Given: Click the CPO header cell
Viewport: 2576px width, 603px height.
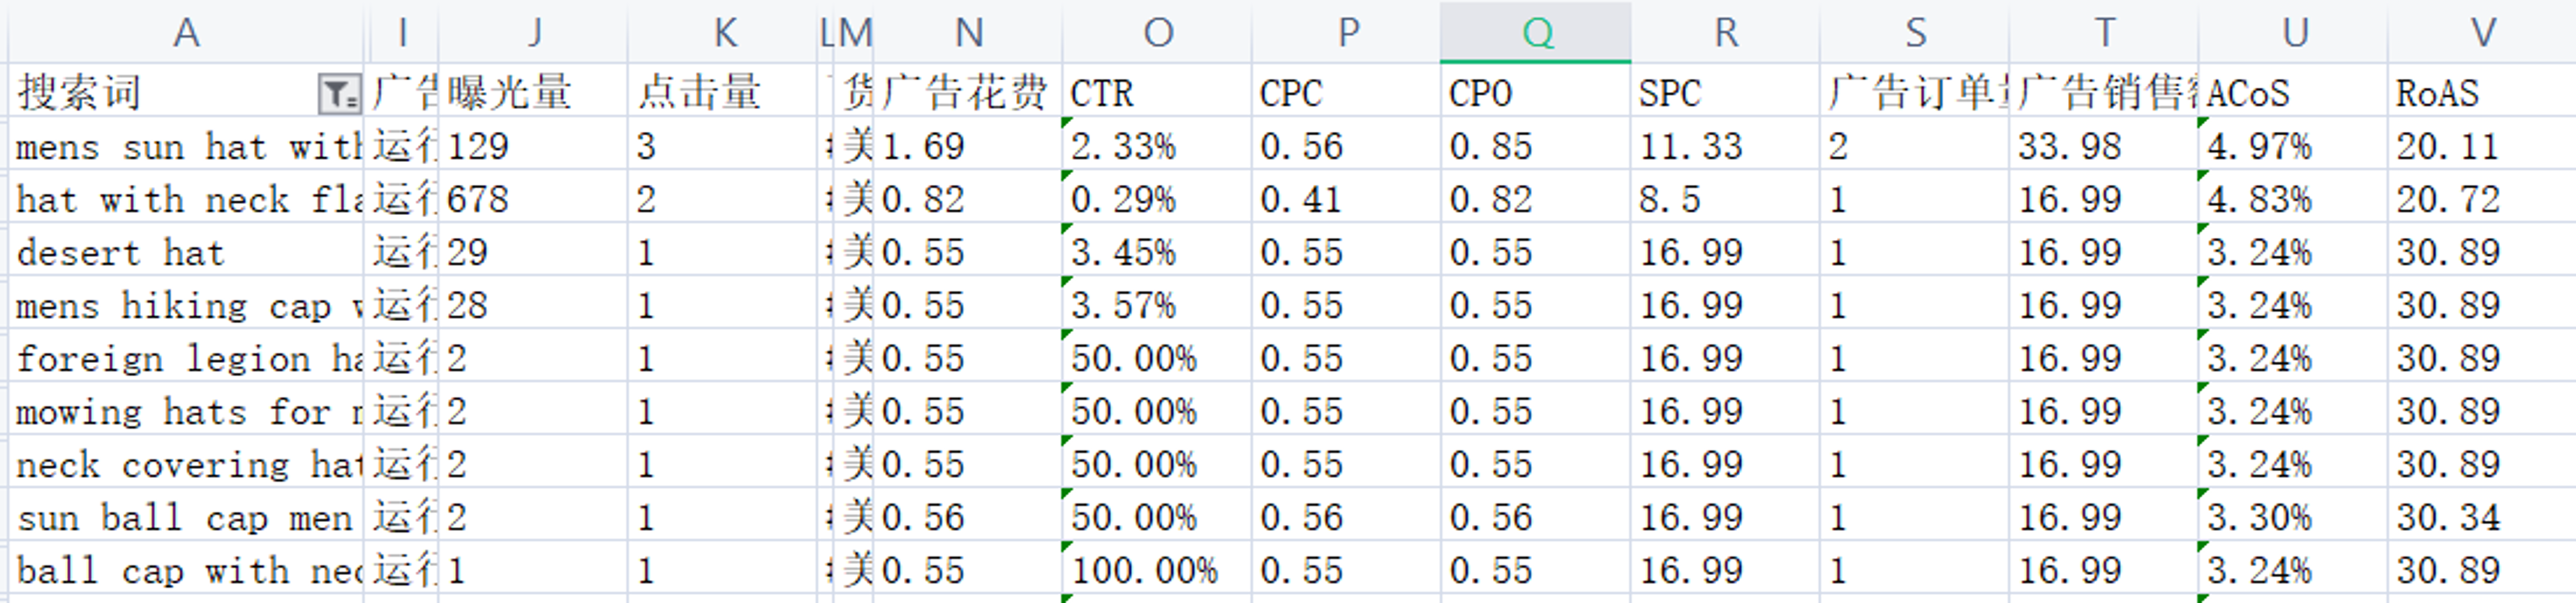Looking at the screenshot, I should coord(1535,93).
